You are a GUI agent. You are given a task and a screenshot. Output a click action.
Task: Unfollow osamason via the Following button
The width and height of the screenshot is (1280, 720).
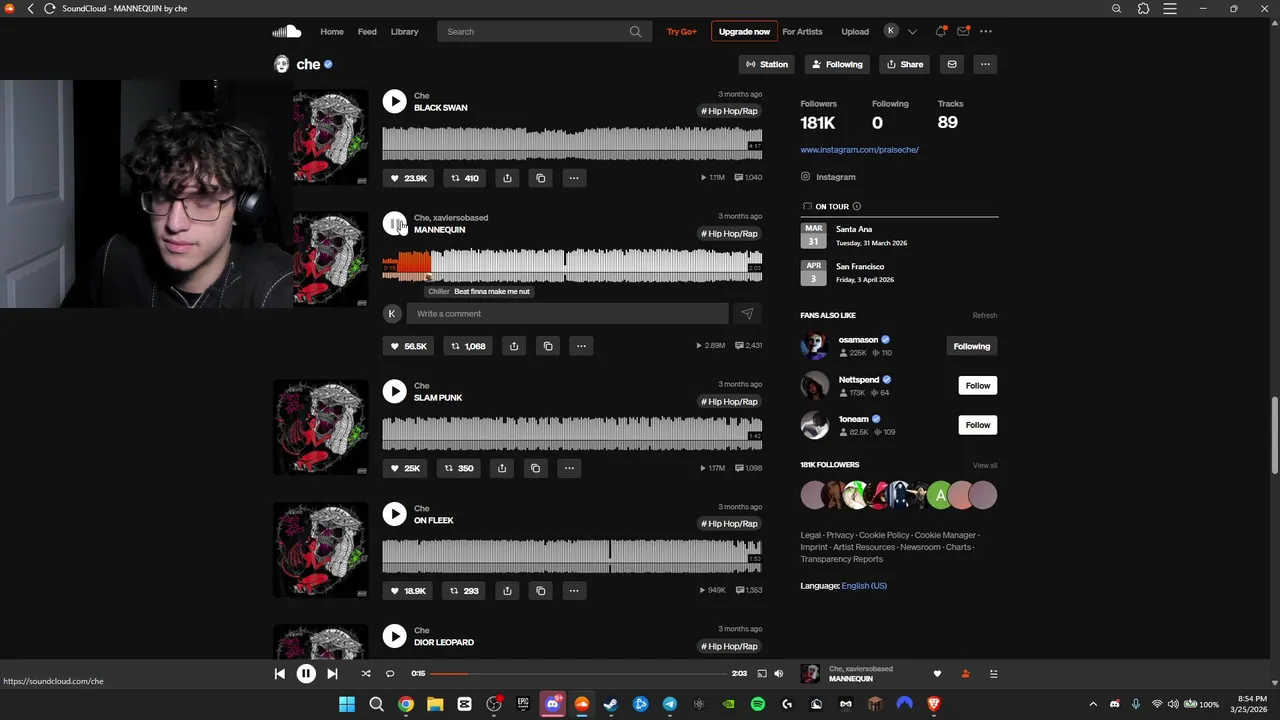pos(972,346)
